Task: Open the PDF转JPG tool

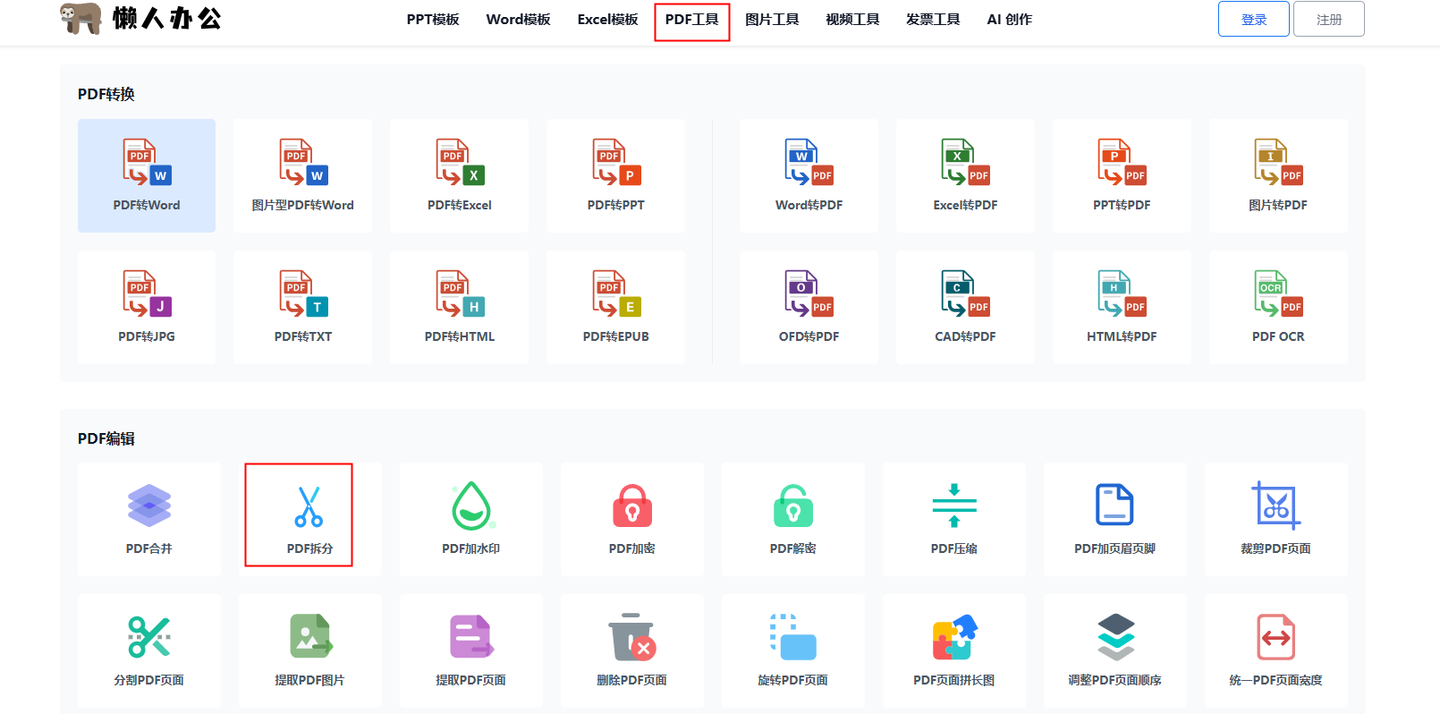Action: point(147,307)
